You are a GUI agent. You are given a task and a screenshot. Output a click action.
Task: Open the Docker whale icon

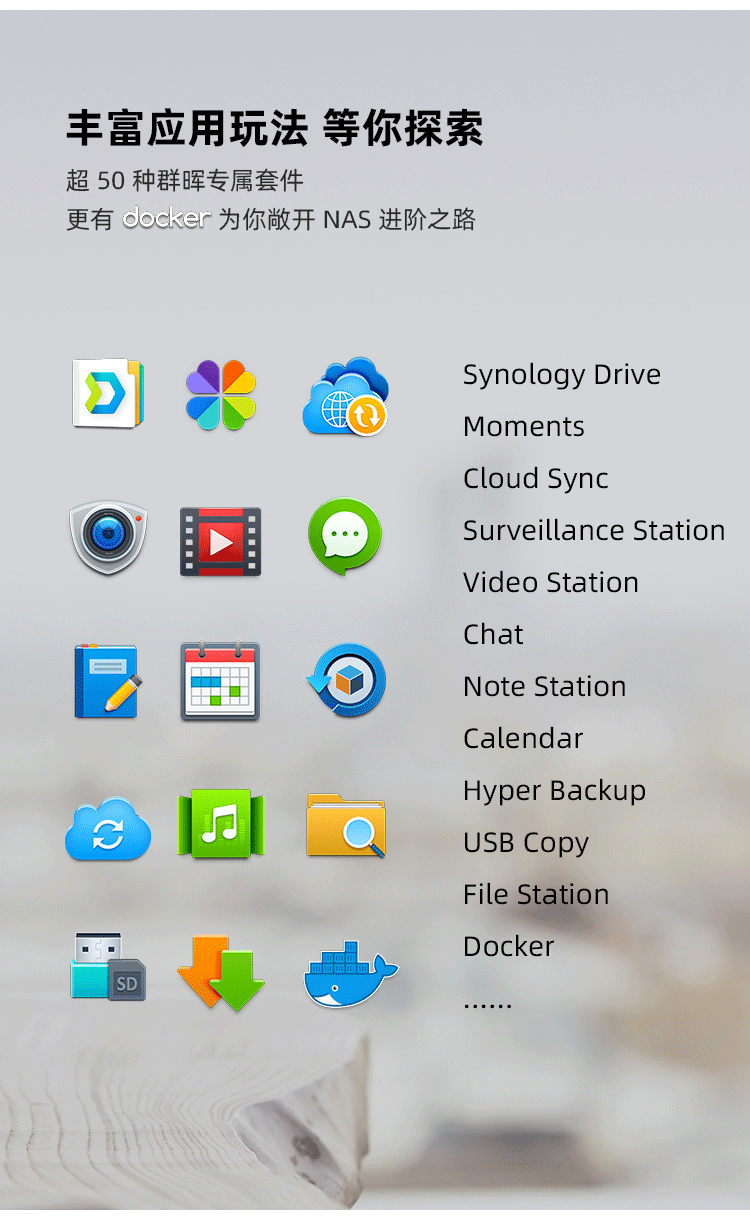tap(350, 973)
